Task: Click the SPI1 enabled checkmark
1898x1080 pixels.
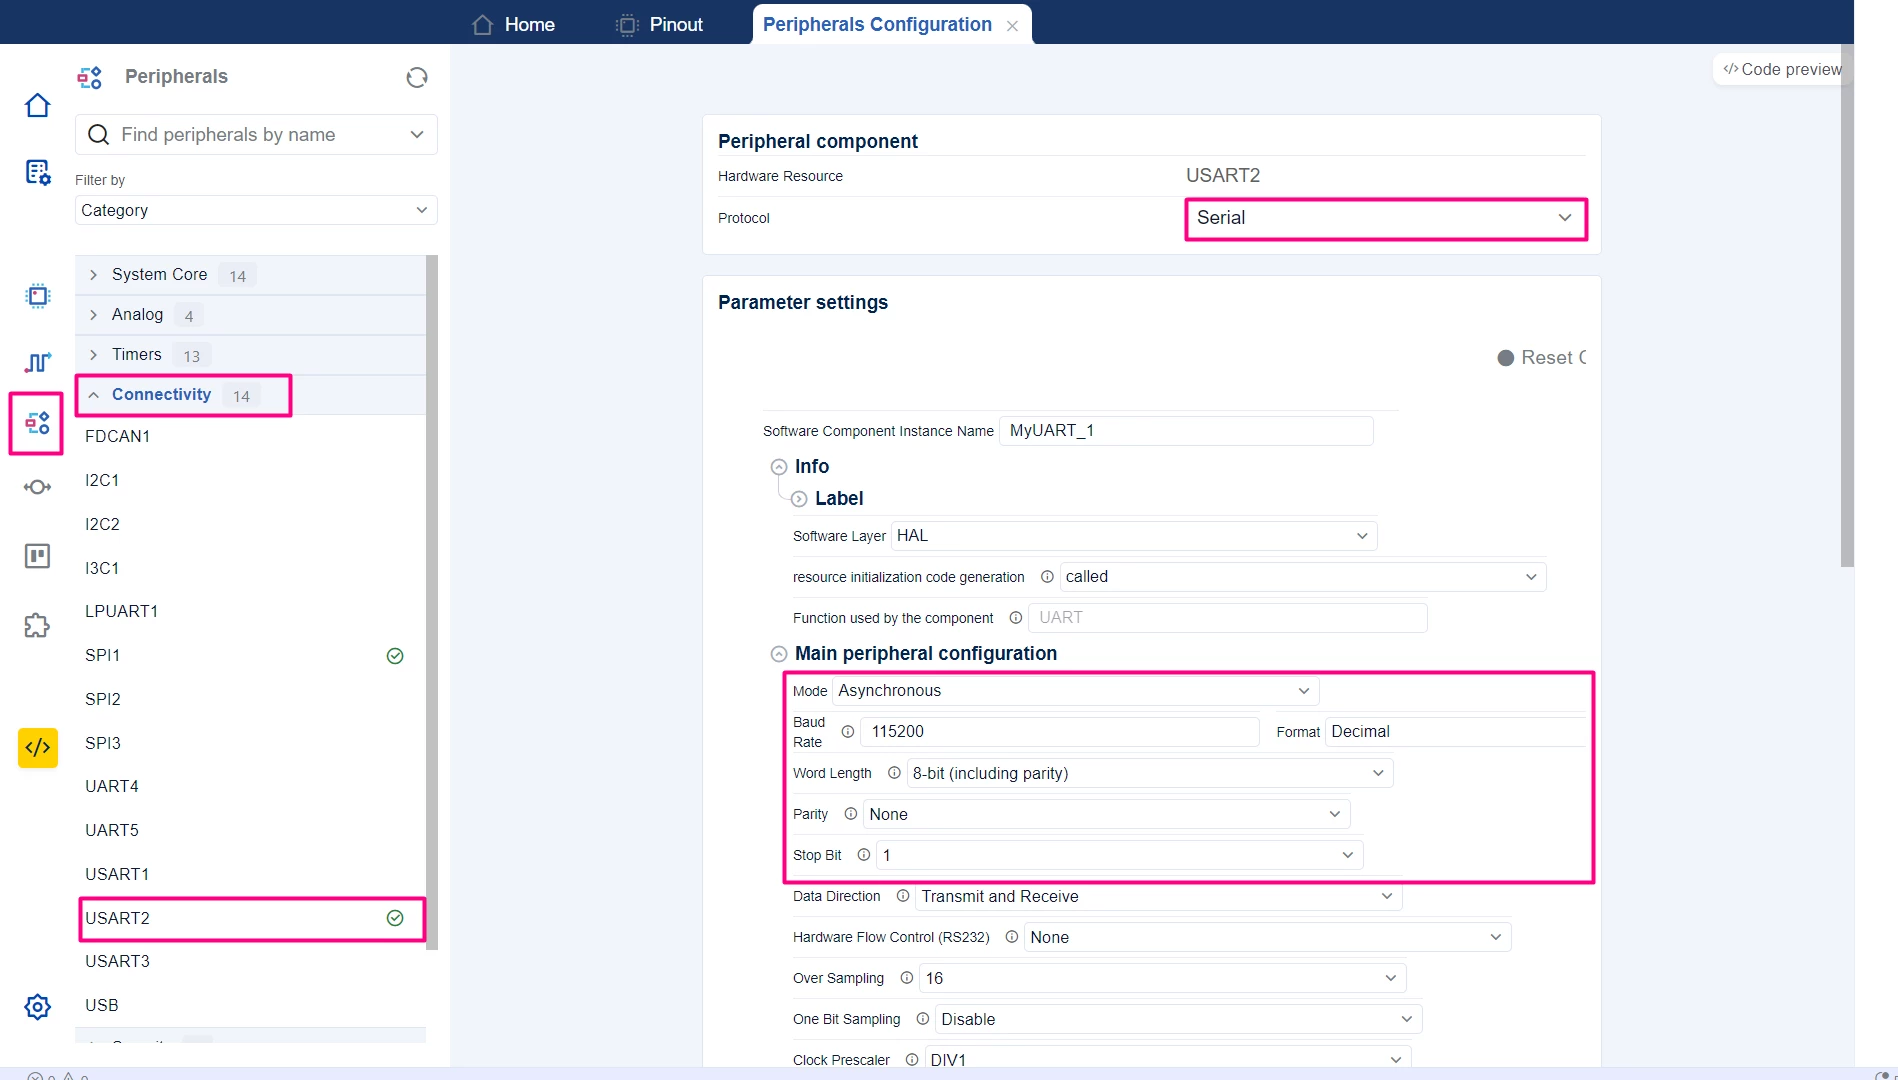Action: coord(395,656)
